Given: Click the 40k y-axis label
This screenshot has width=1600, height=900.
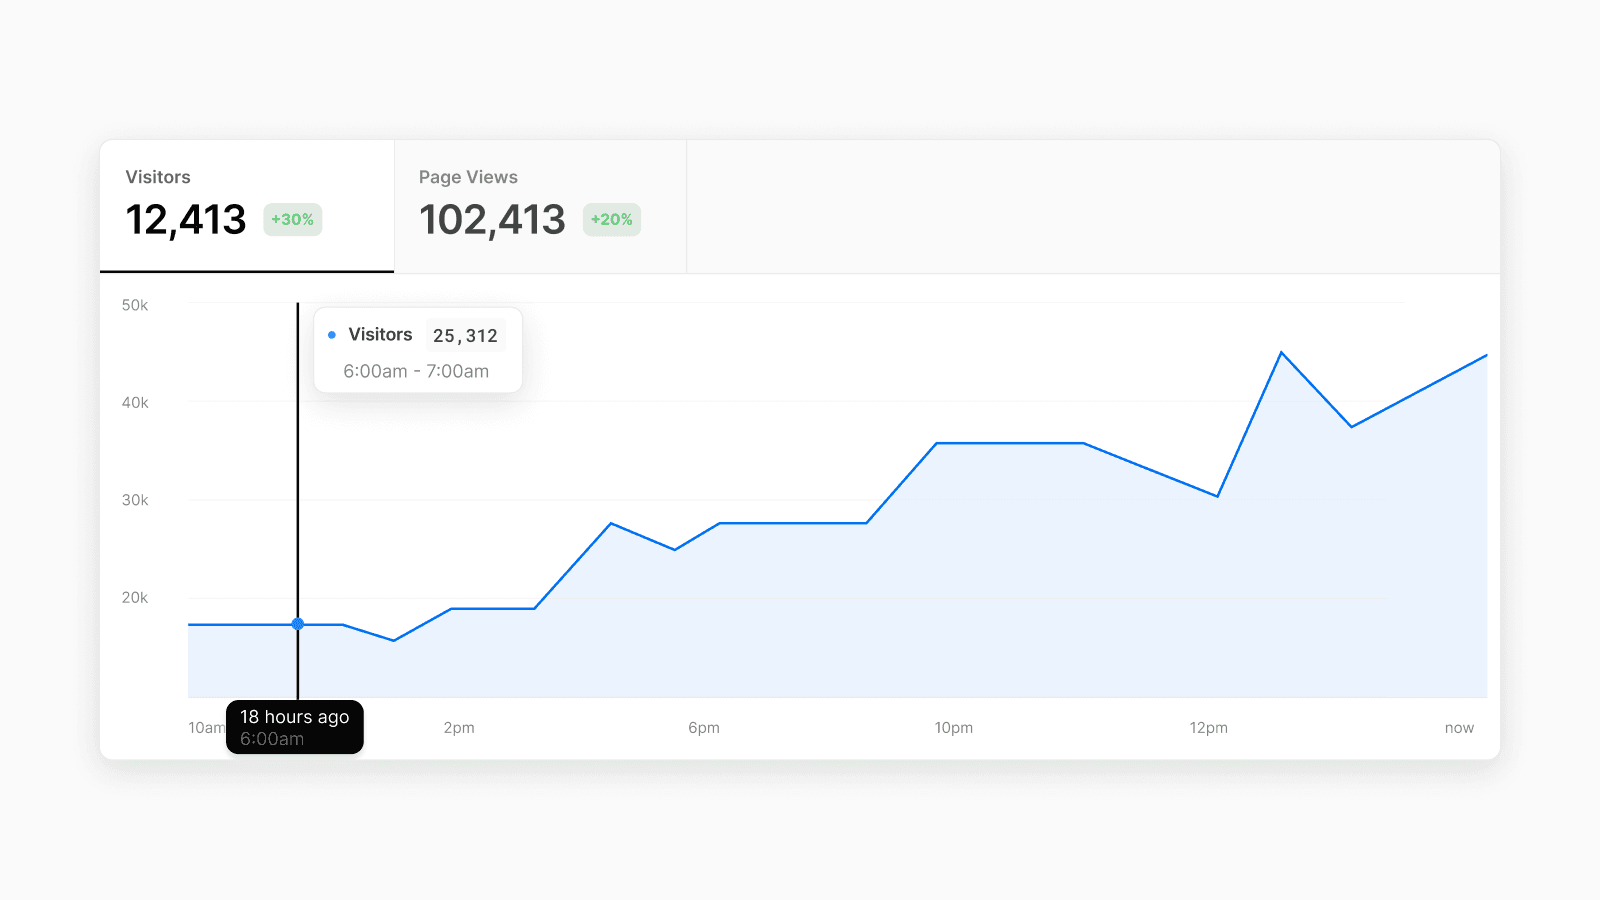Looking at the screenshot, I should [135, 403].
